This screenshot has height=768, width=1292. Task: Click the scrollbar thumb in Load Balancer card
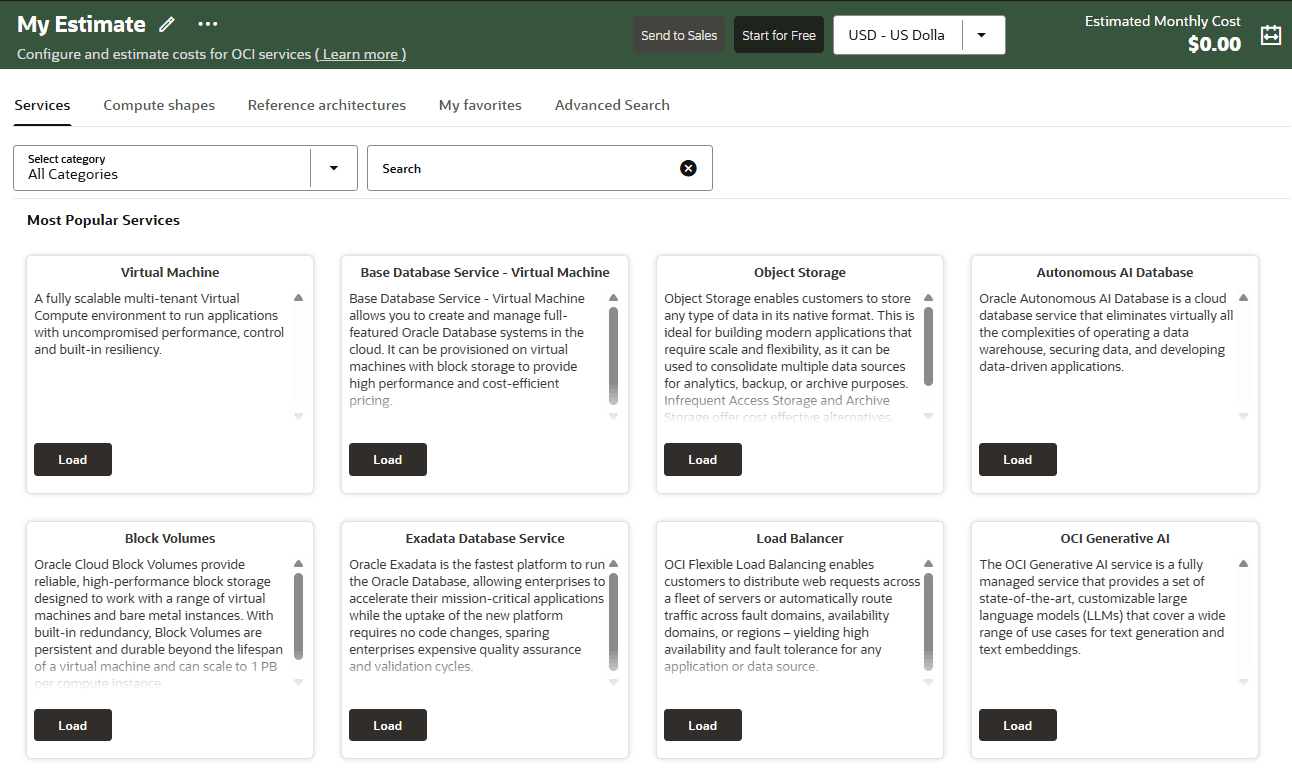[x=928, y=622]
